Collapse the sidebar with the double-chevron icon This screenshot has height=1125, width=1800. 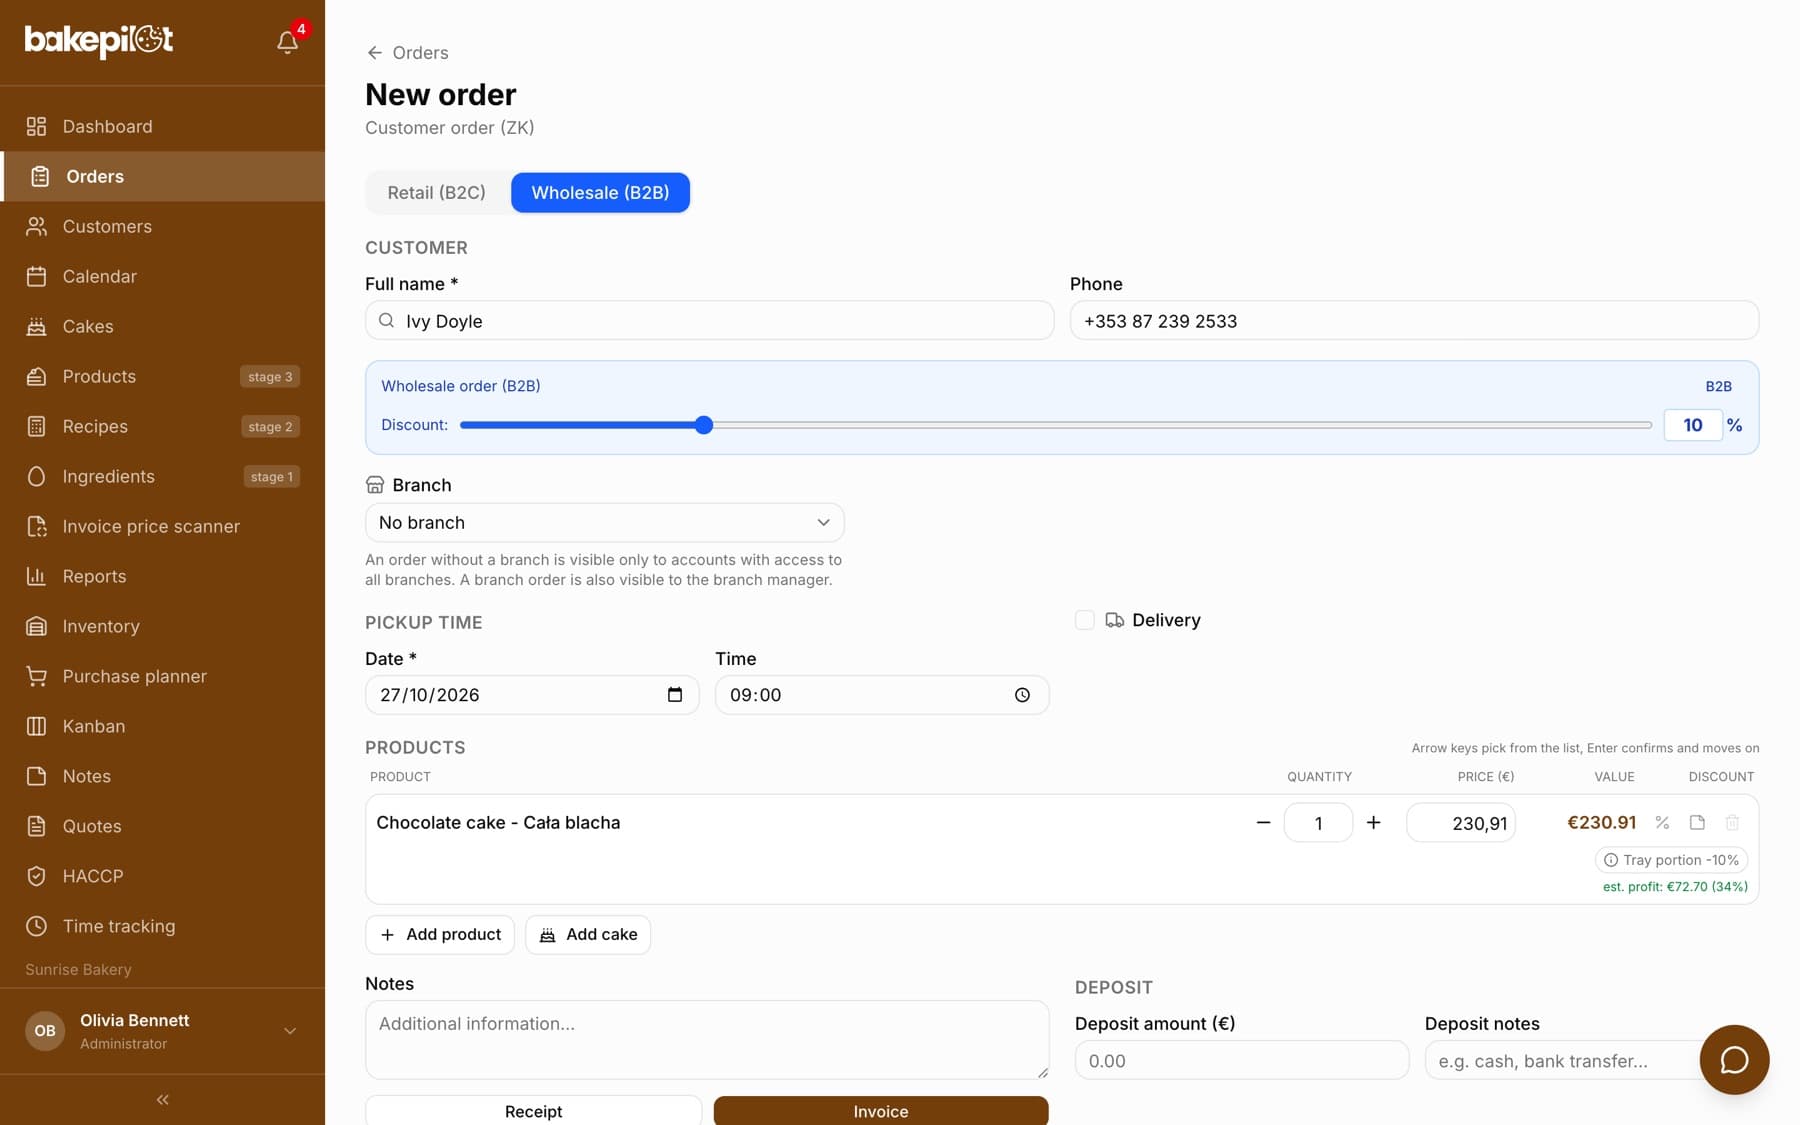pyautogui.click(x=162, y=1099)
